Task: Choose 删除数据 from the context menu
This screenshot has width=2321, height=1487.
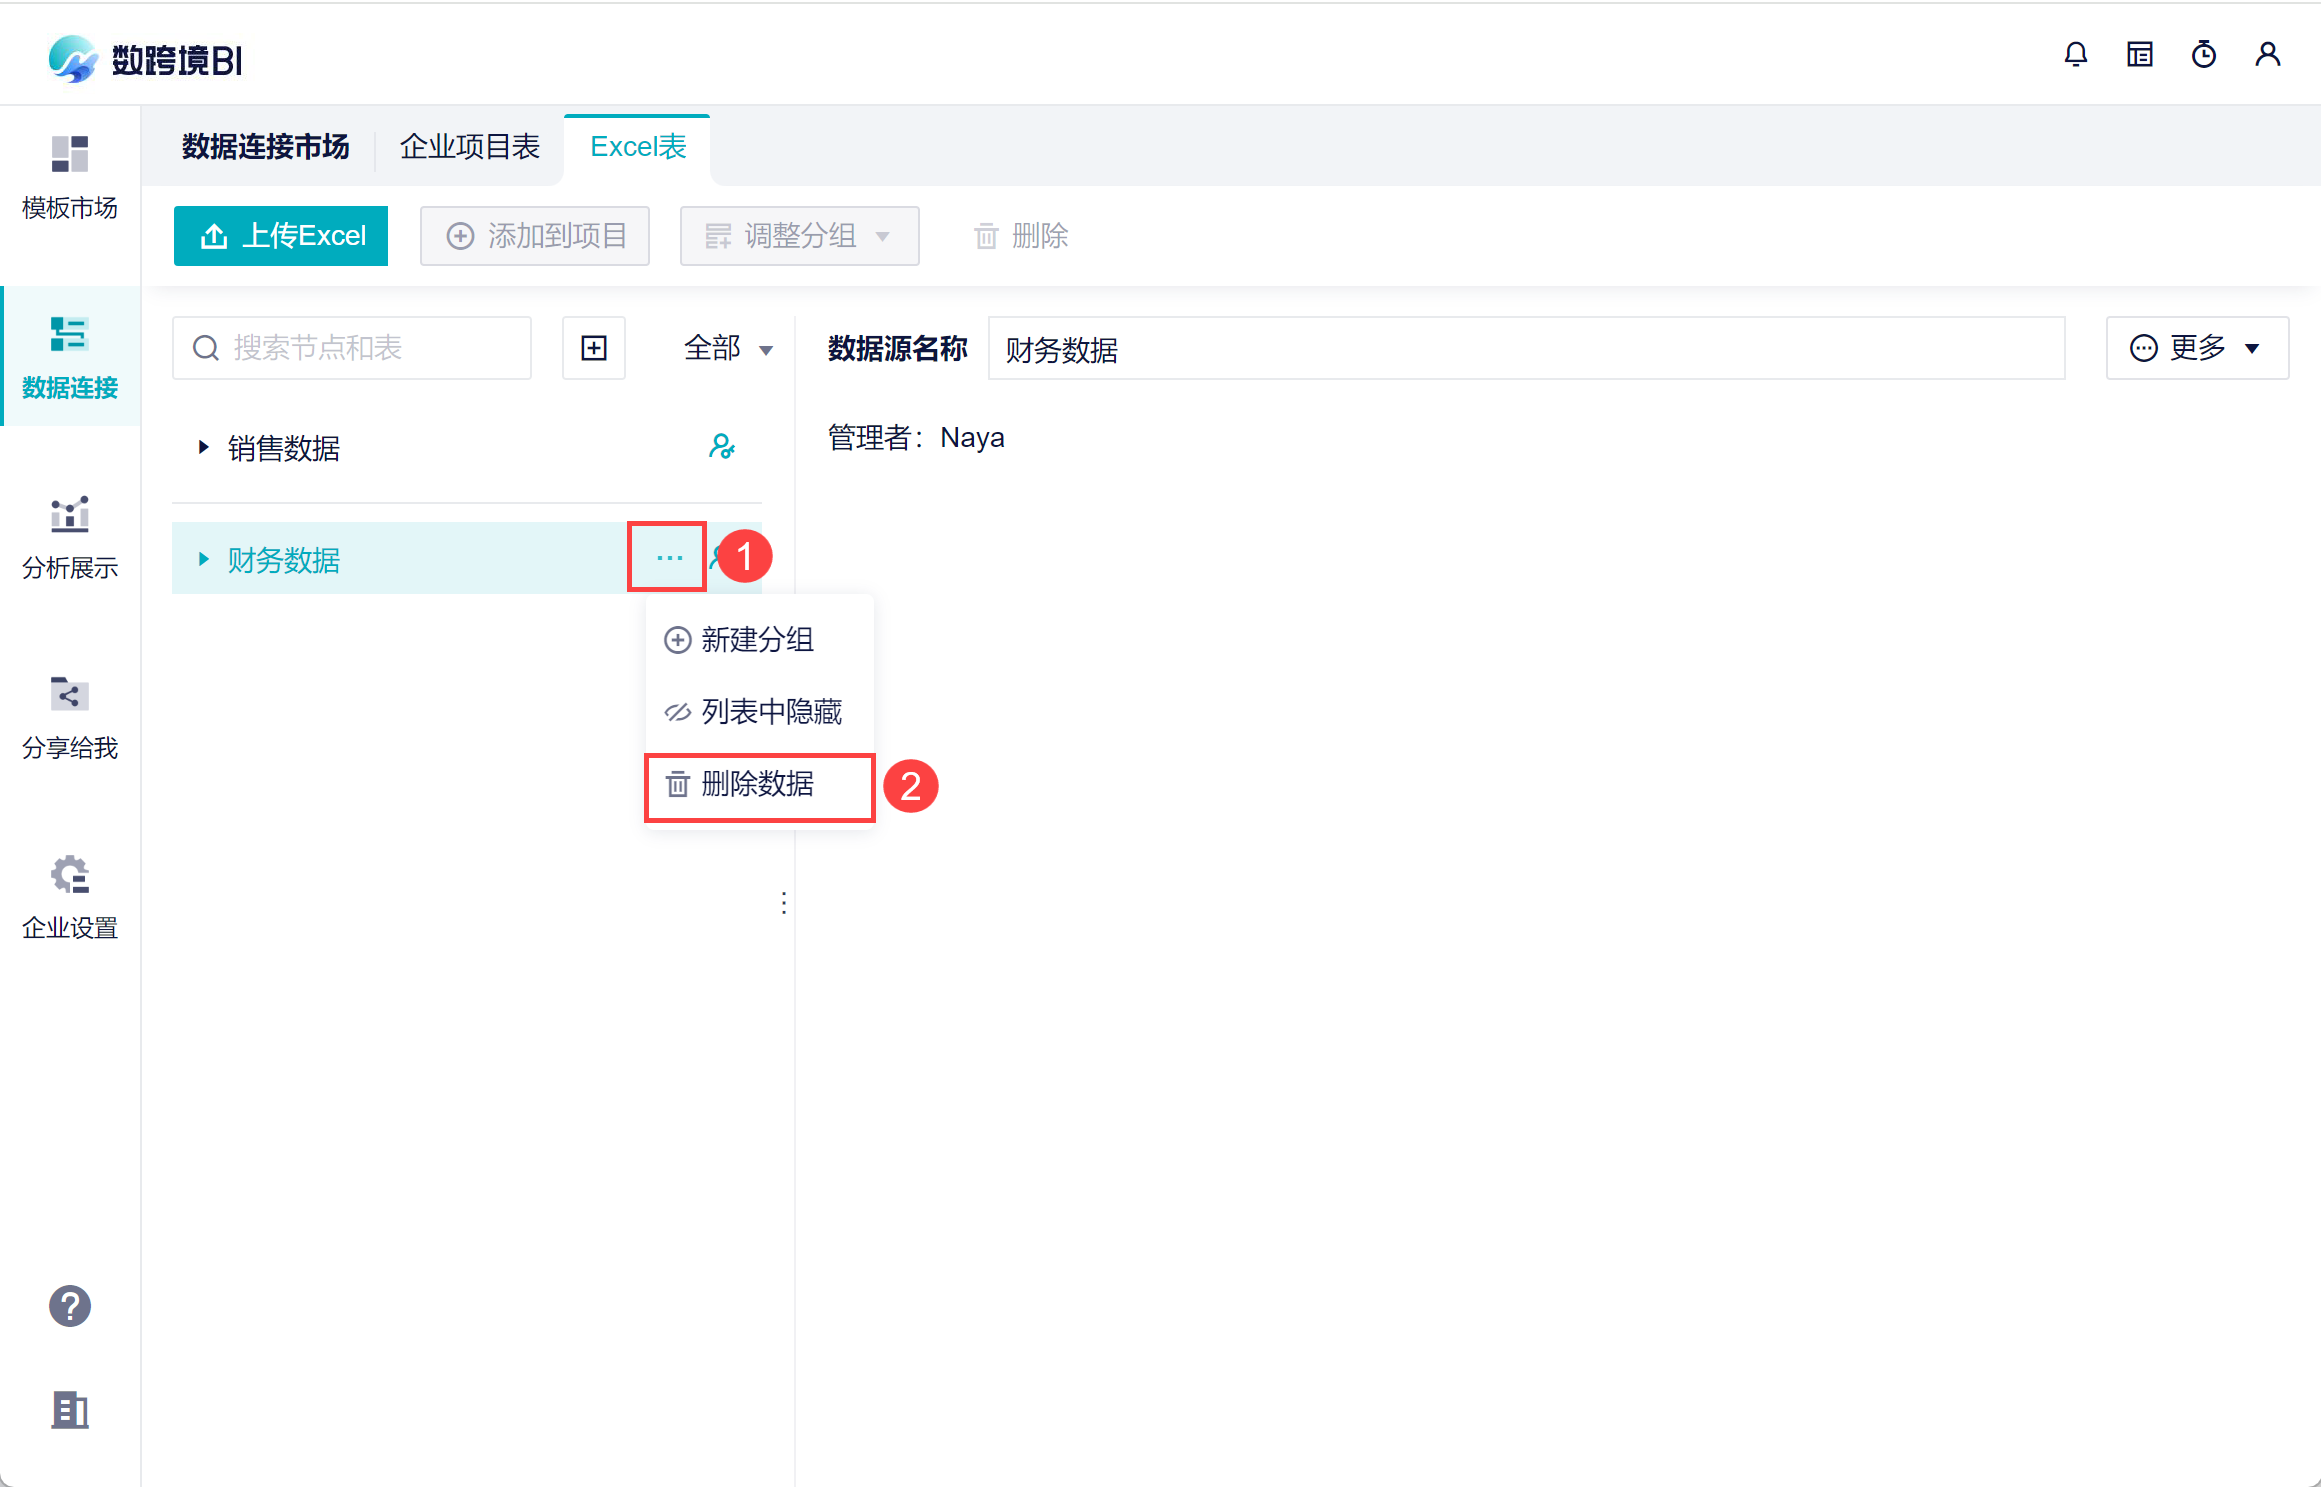Action: (x=758, y=785)
